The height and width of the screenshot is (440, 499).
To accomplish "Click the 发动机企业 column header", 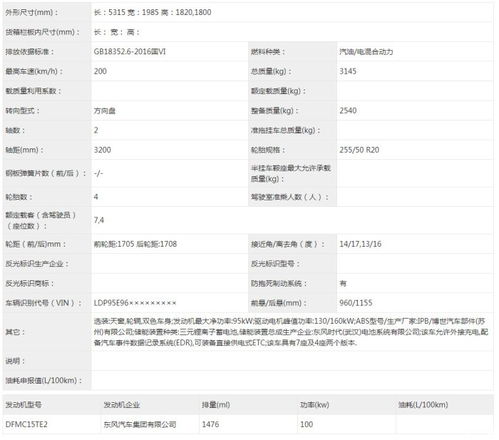I will tap(122, 405).
